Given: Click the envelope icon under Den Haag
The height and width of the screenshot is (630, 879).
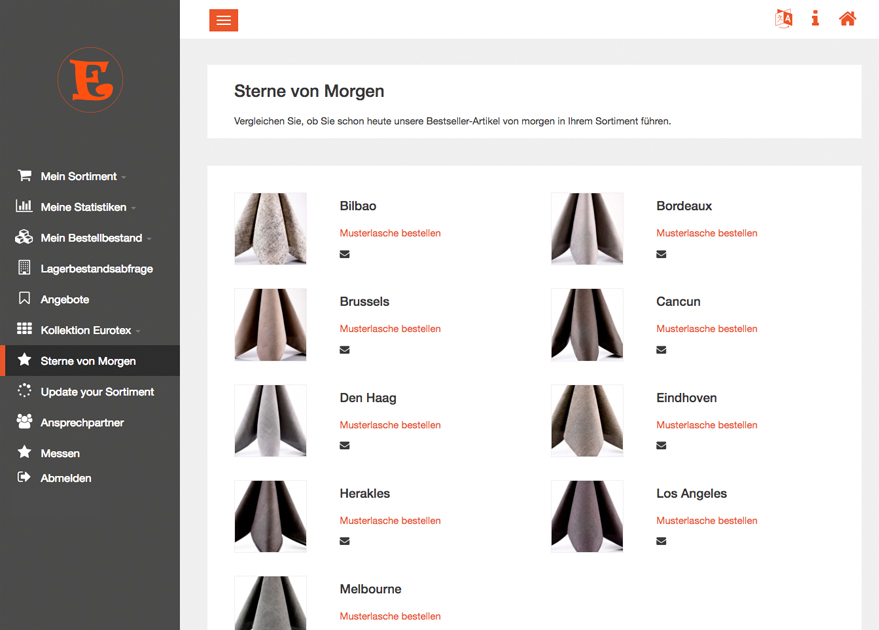Looking at the screenshot, I should 345,446.
